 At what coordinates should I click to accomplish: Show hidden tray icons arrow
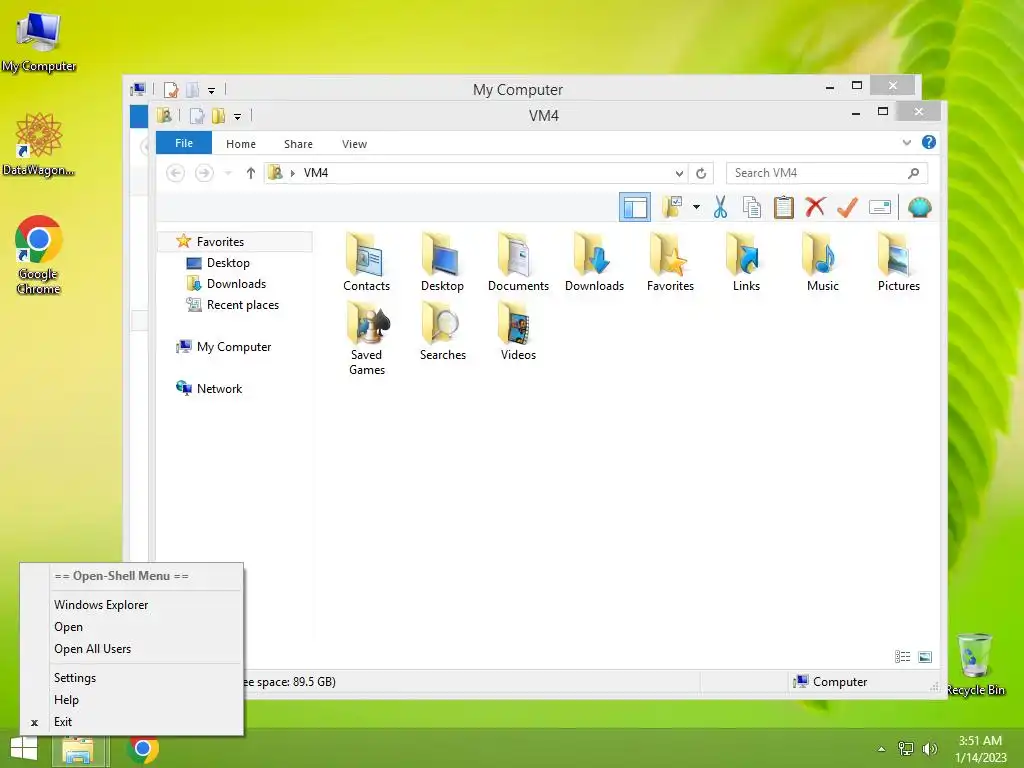pyautogui.click(x=882, y=749)
